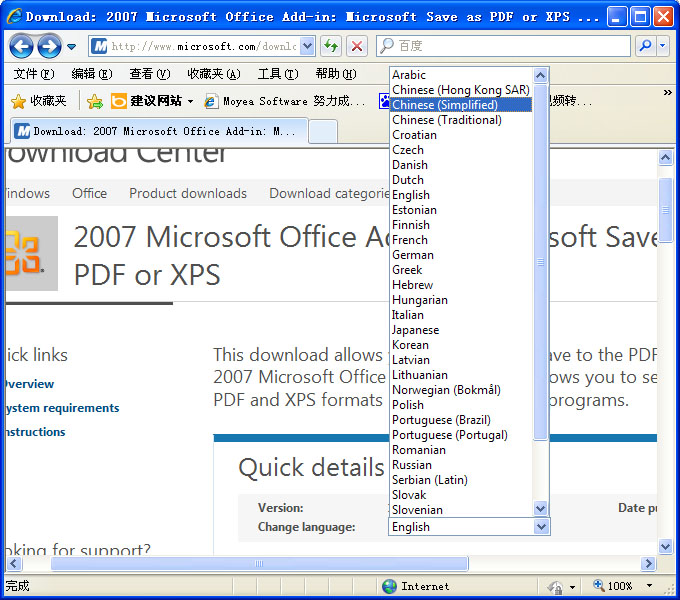Choose Croatian from the list
Image resolution: width=680 pixels, height=600 pixels.
(461, 135)
